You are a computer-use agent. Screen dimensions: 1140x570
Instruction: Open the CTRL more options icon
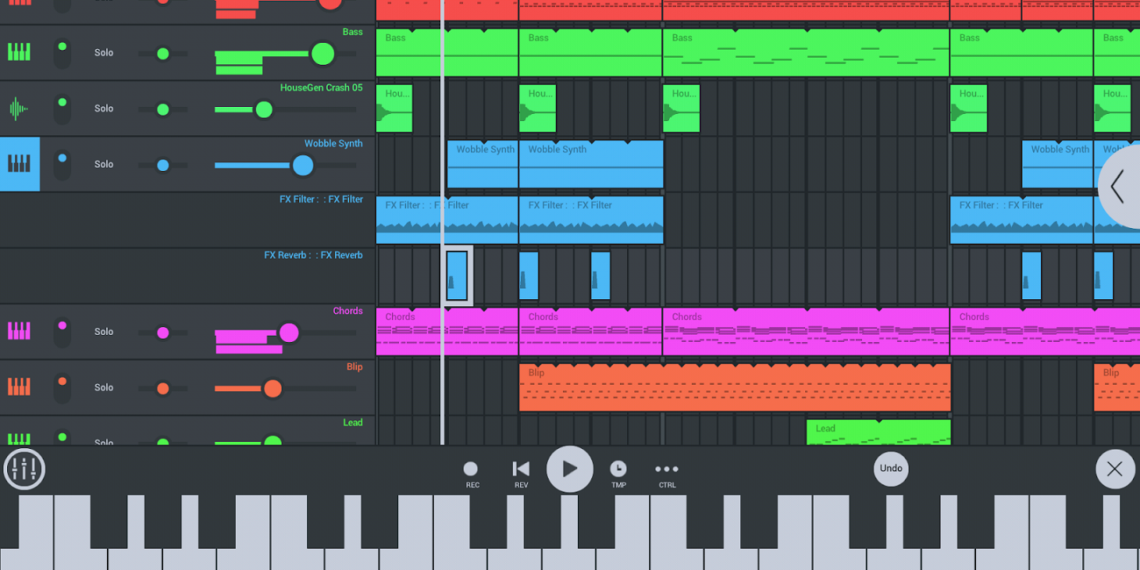pos(667,469)
